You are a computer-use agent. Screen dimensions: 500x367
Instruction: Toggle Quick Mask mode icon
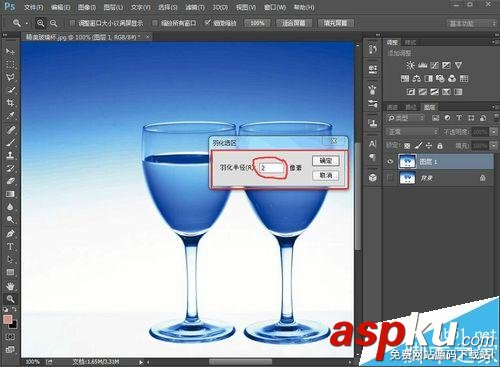coord(10,337)
